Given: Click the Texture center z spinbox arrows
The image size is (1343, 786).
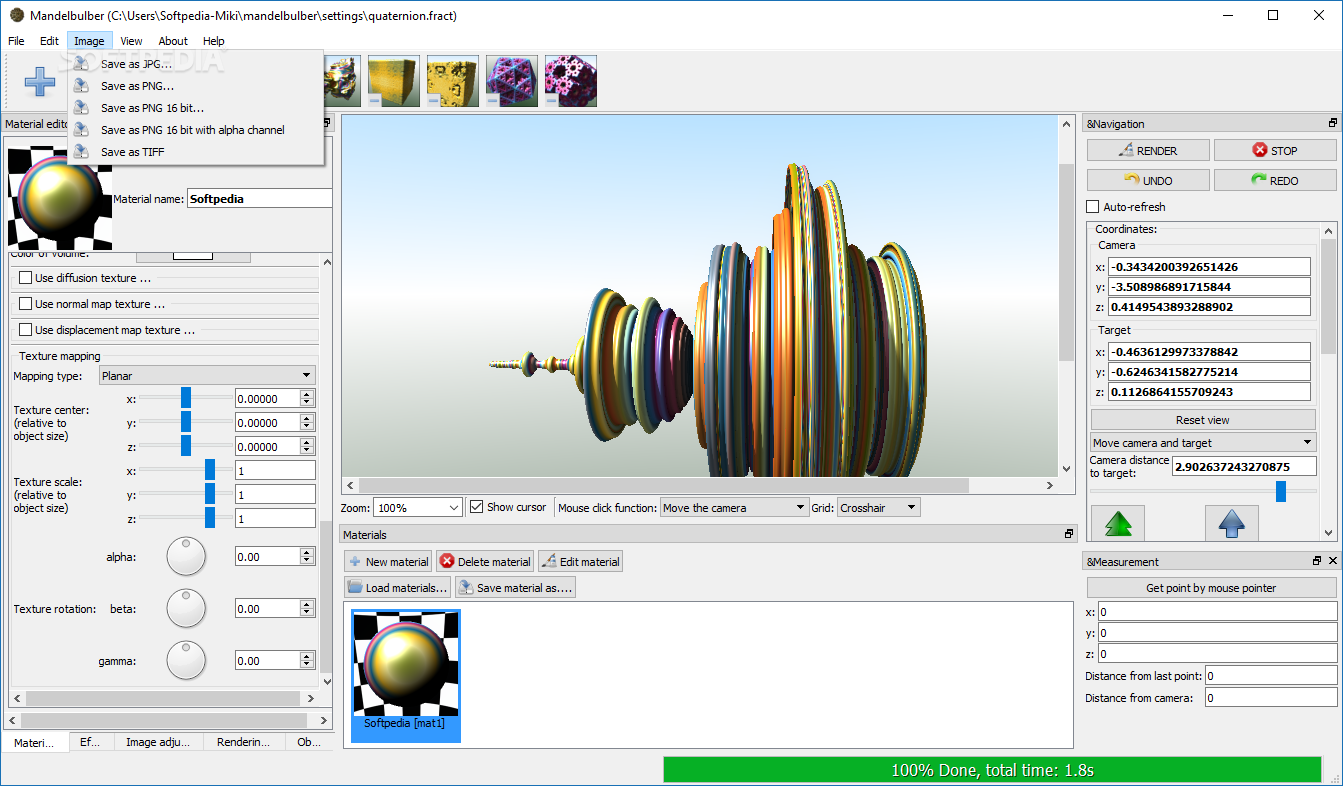Looking at the screenshot, I should tap(306, 446).
